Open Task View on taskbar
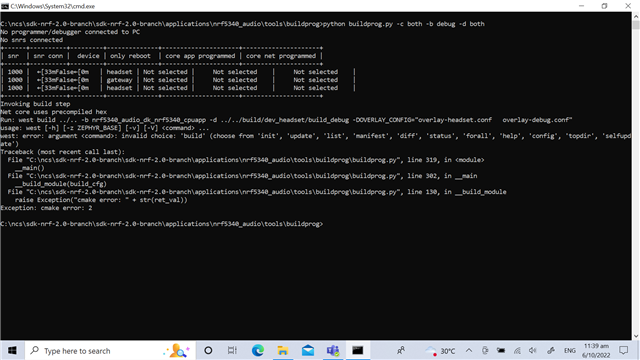Image resolution: width=640 pixels, height=360 pixels. (x=232, y=351)
